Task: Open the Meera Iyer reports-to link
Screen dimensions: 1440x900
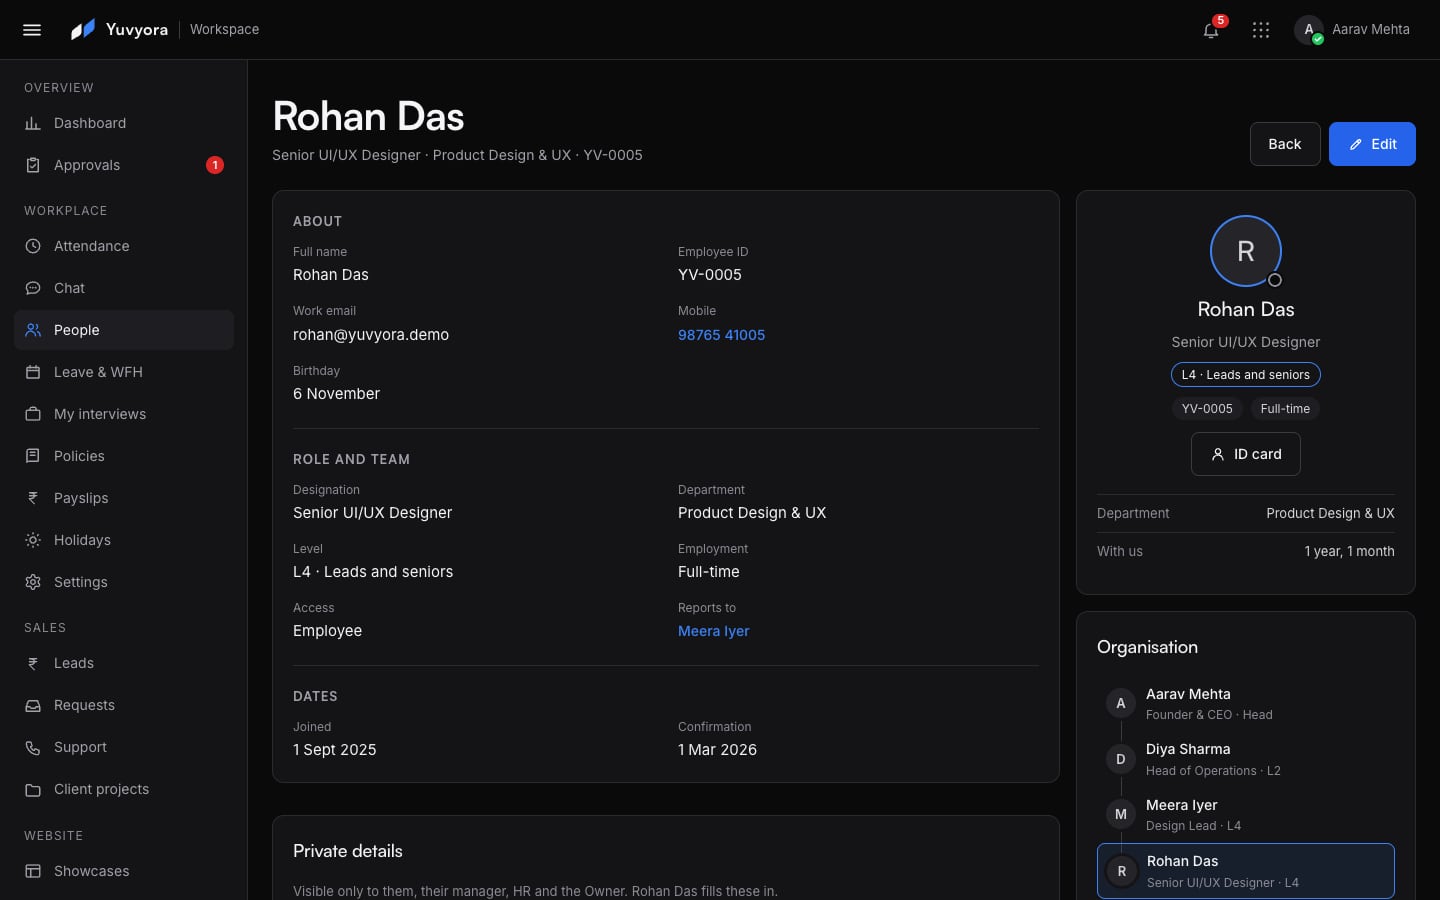Action: coord(713,631)
